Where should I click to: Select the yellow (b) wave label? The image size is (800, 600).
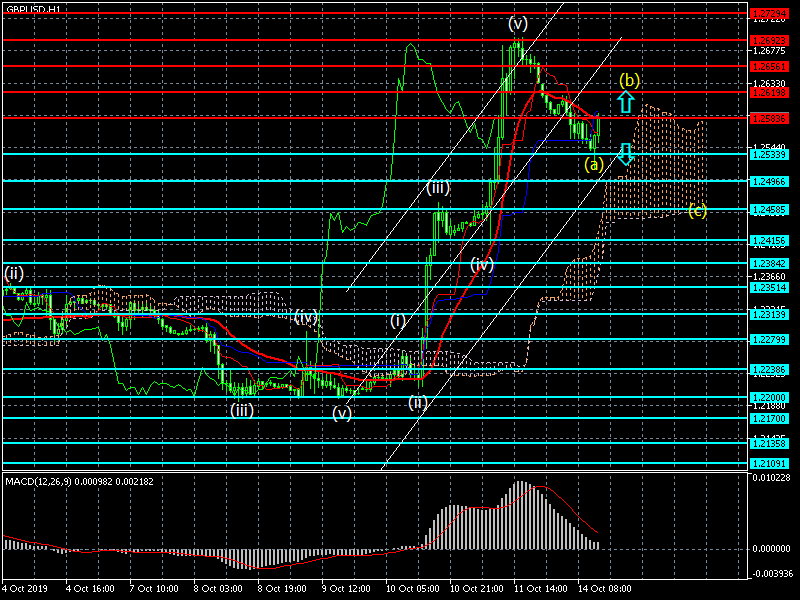tap(629, 80)
